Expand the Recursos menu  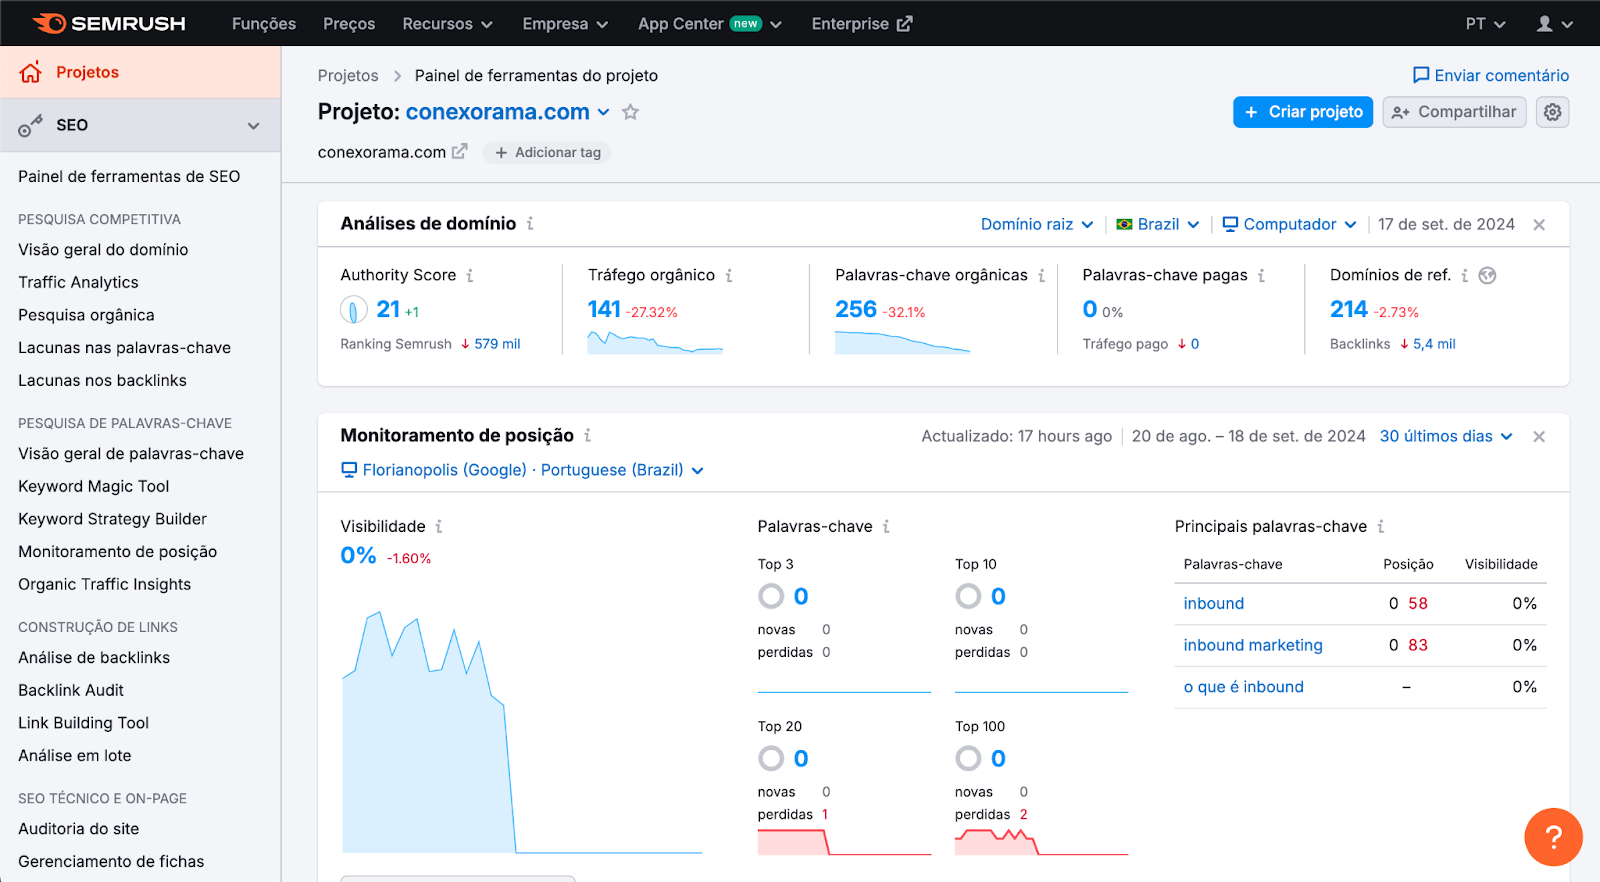tap(447, 24)
